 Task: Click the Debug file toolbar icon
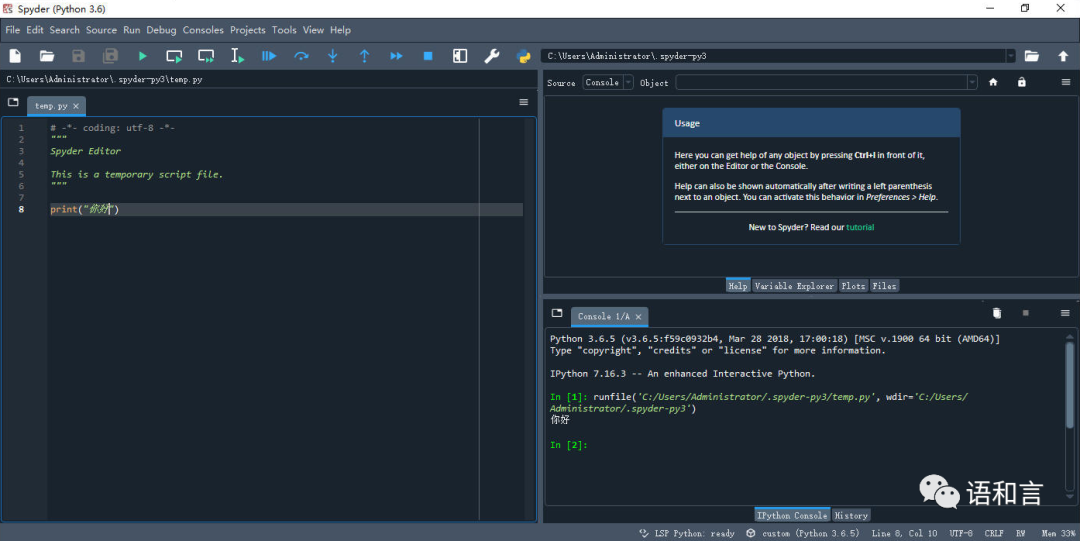(269, 56)
